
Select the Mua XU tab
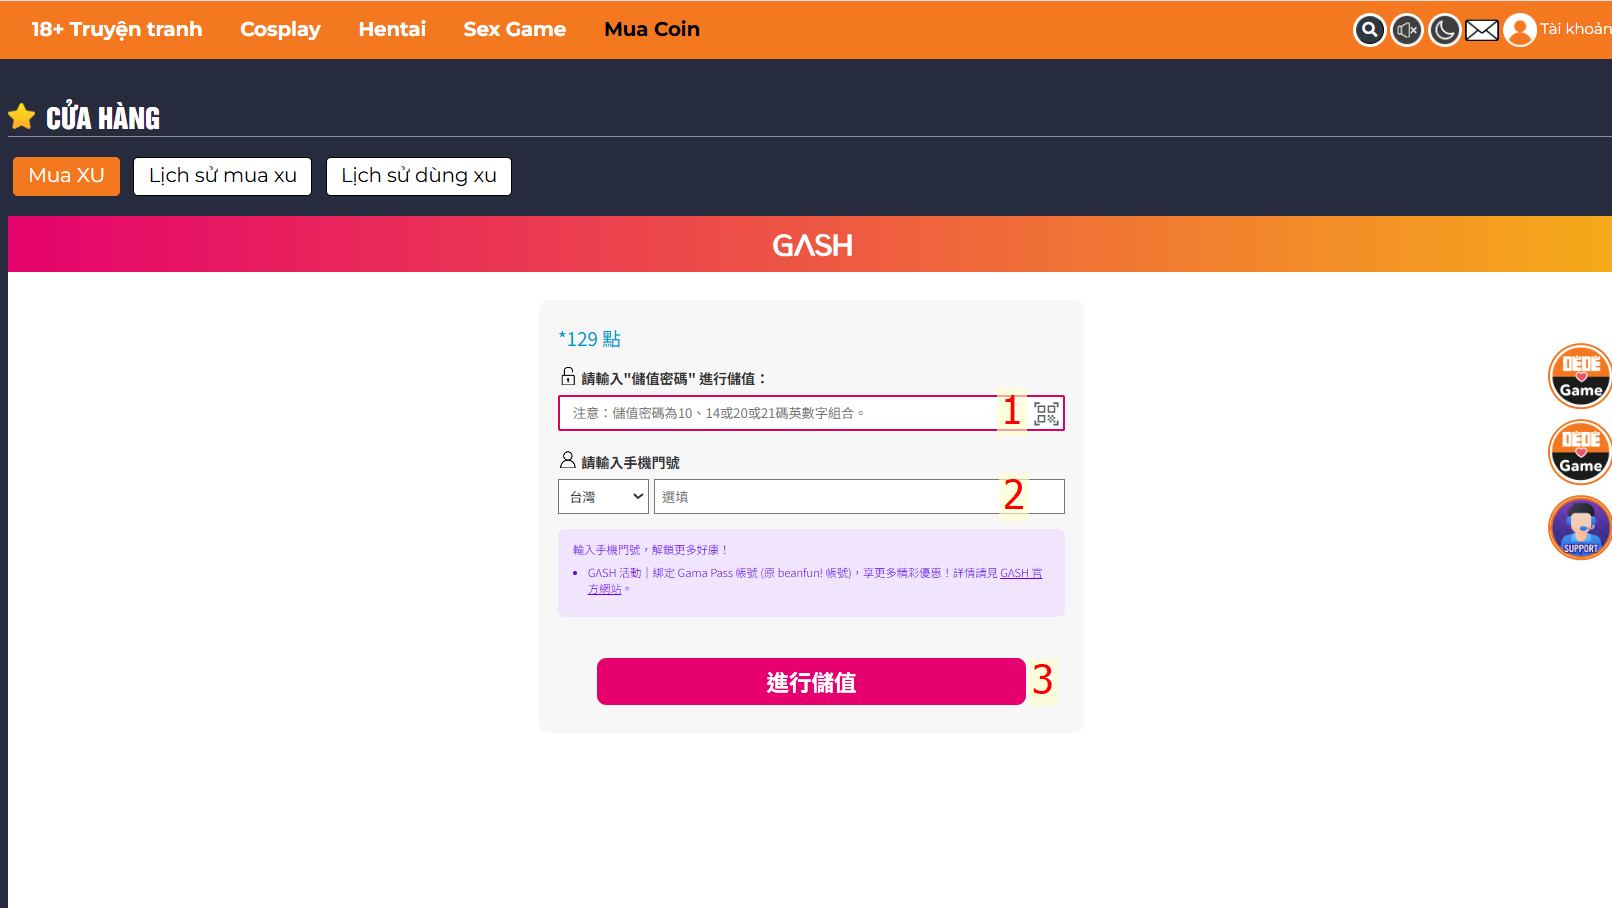click(66, 176)
